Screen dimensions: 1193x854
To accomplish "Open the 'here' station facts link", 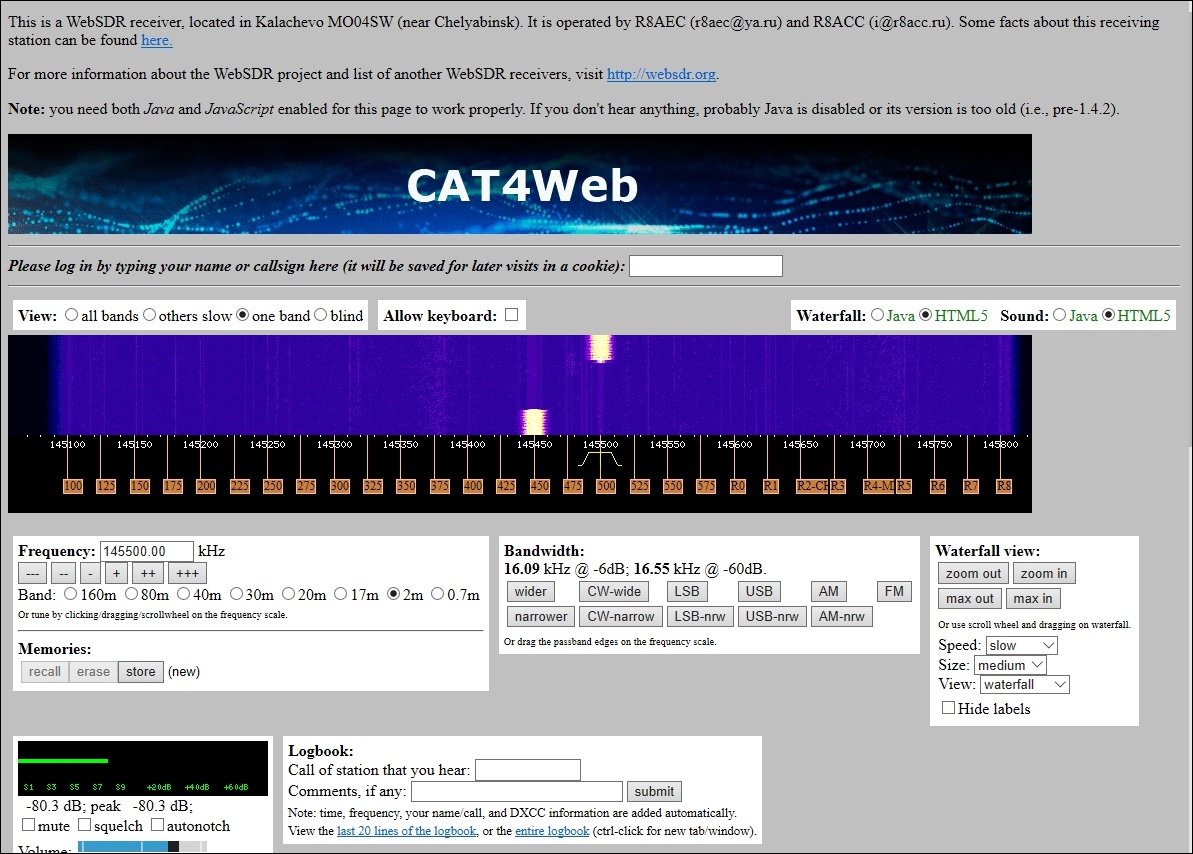I will [157, 40].
